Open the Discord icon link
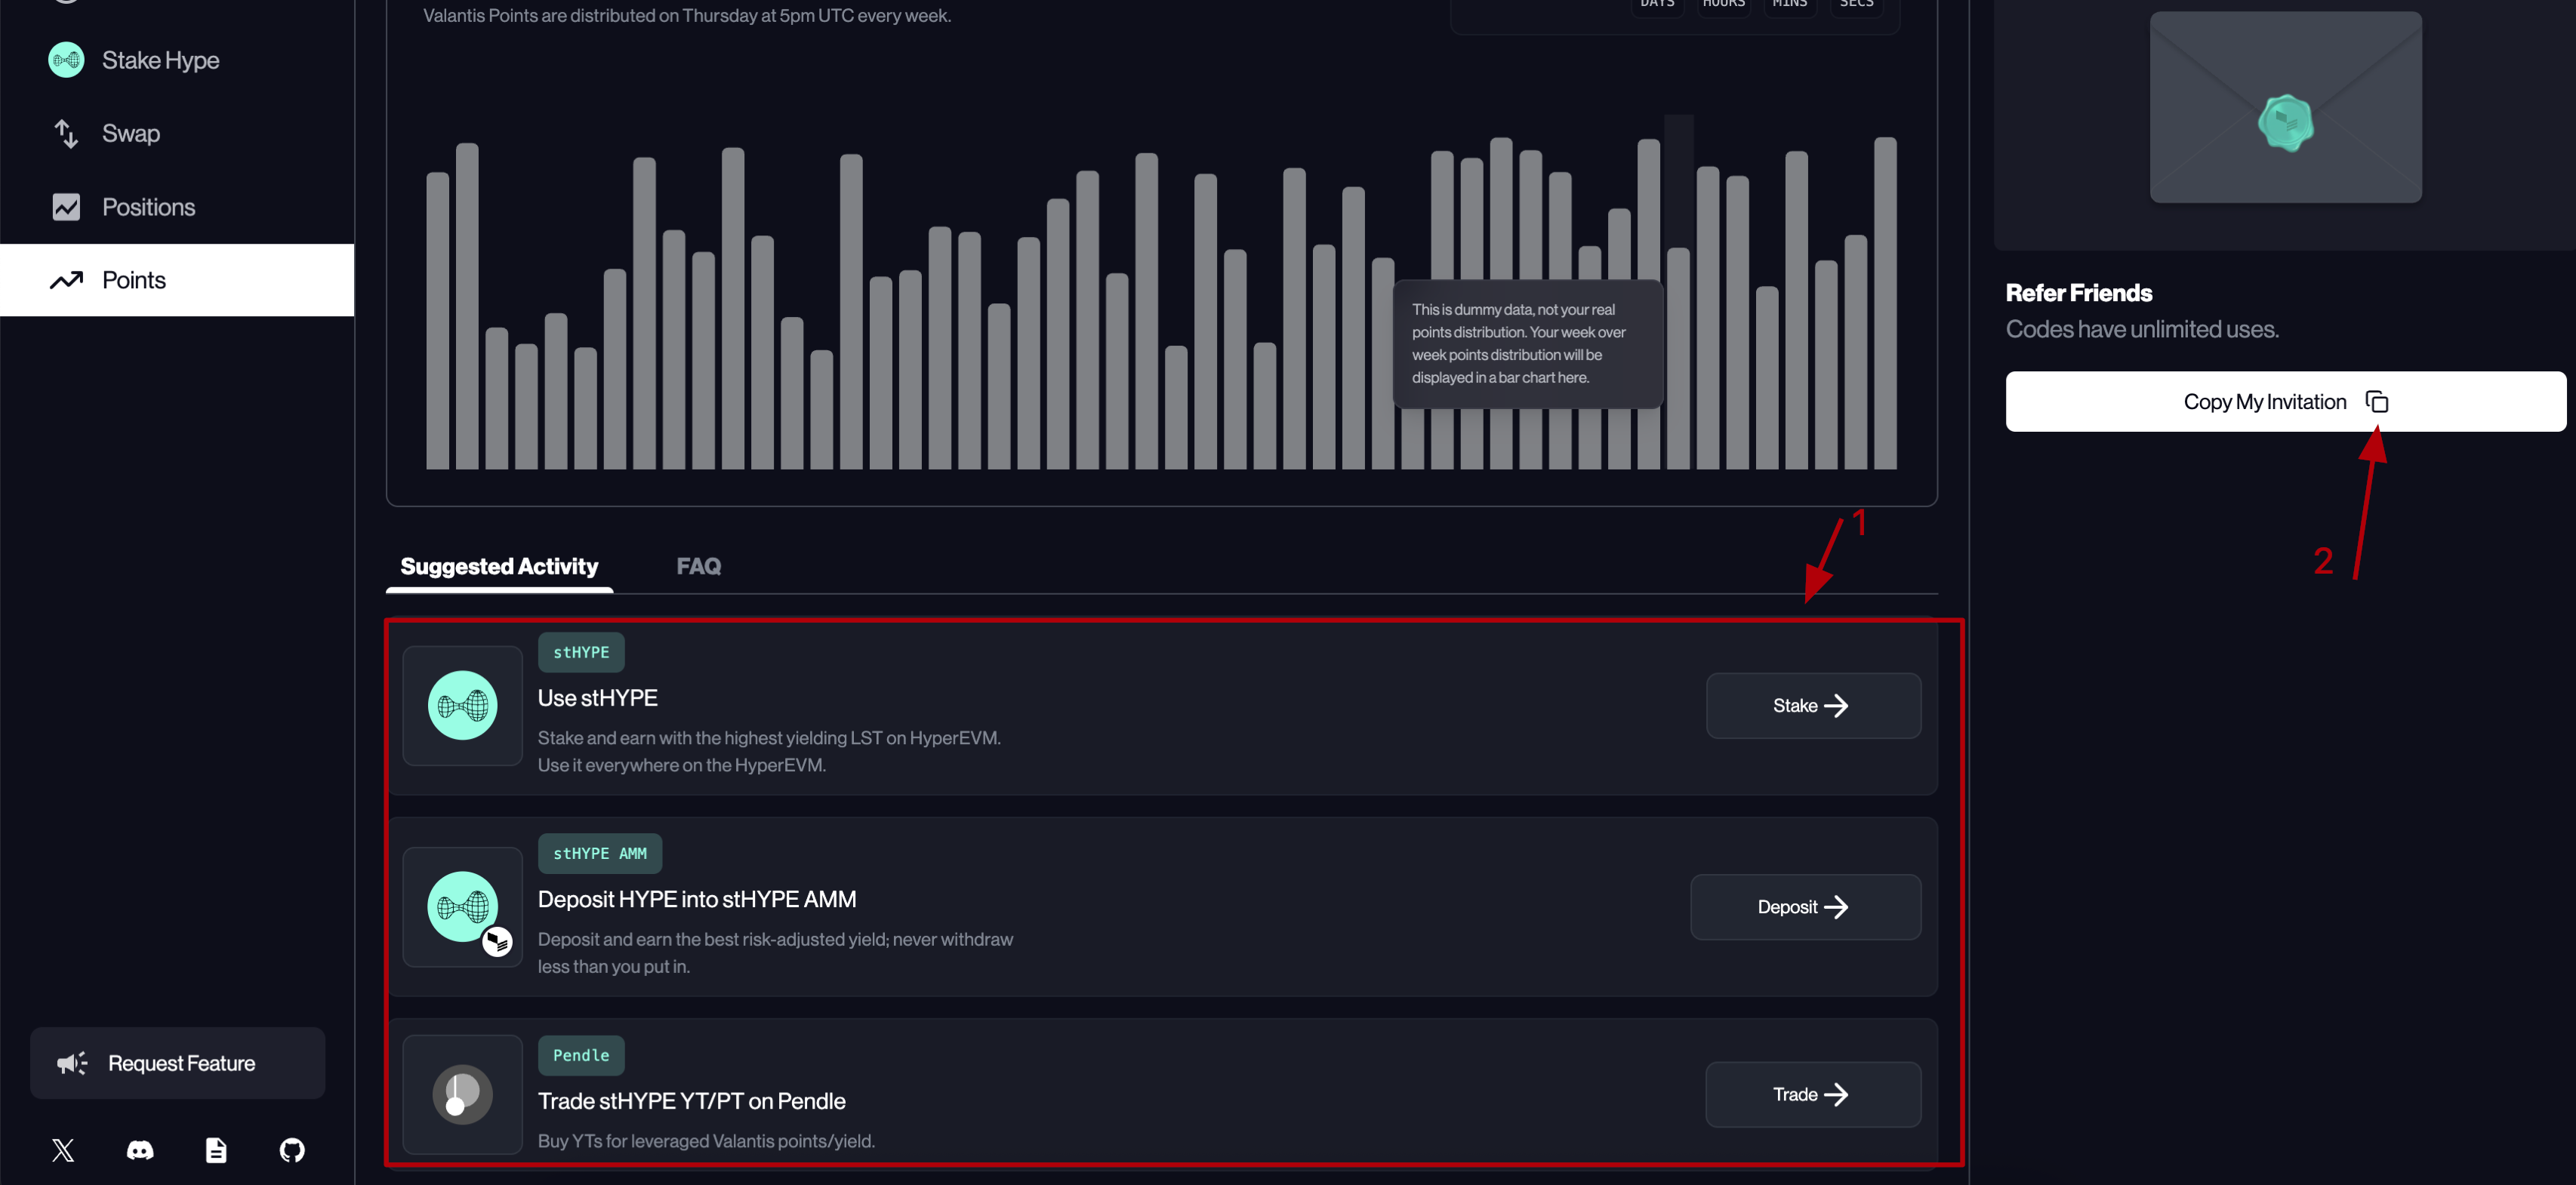Screen dimensions: 2576x1185 (140, 1150)
